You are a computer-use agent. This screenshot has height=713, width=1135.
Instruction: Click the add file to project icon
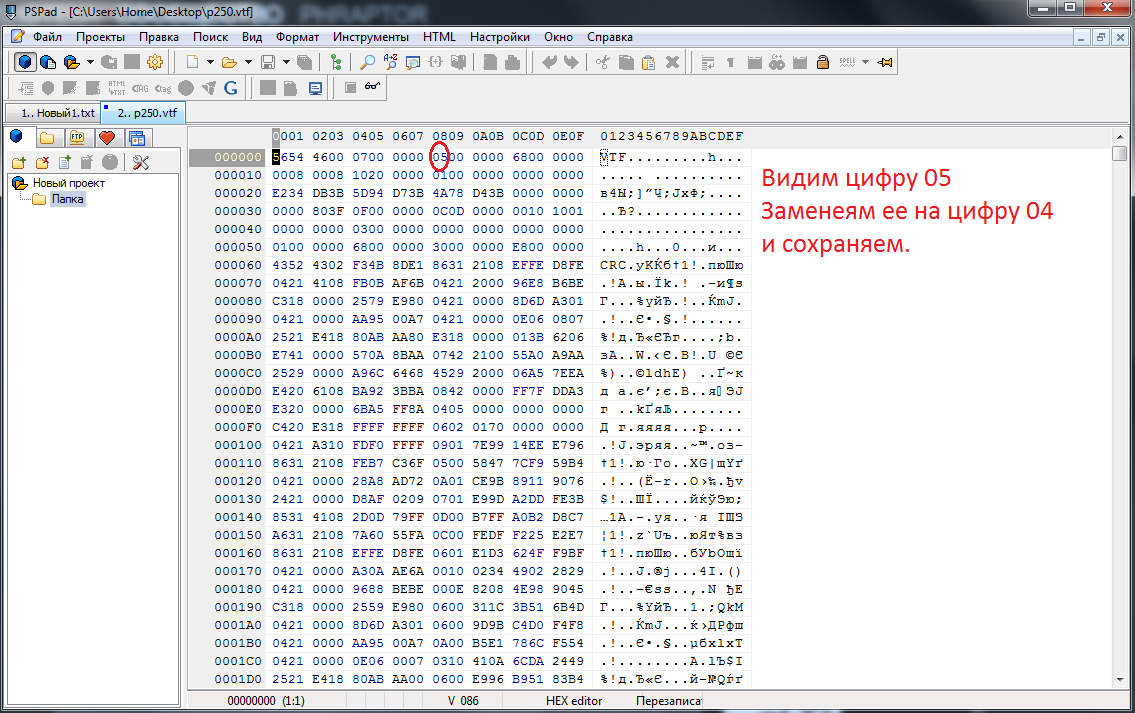[x=65, y=162]
